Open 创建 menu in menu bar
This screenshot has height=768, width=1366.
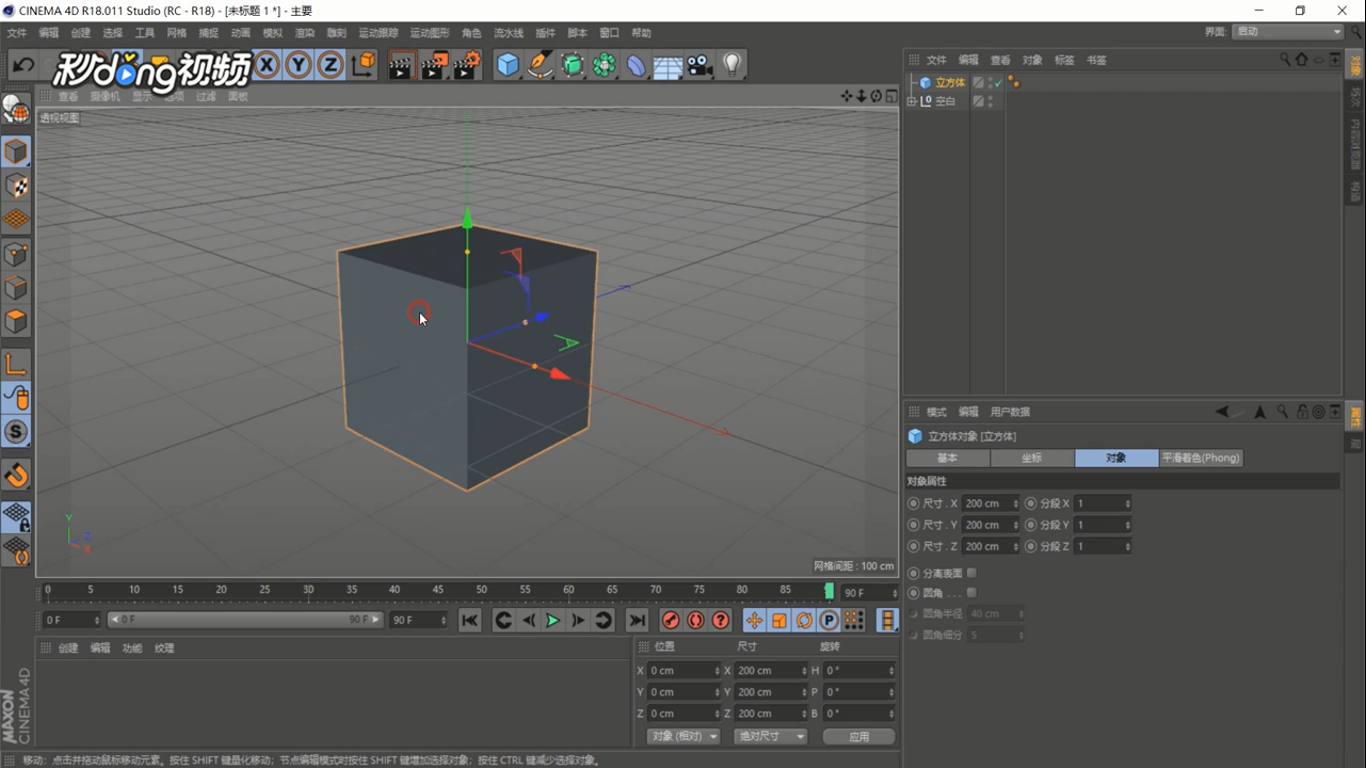(x=81, y=33)
